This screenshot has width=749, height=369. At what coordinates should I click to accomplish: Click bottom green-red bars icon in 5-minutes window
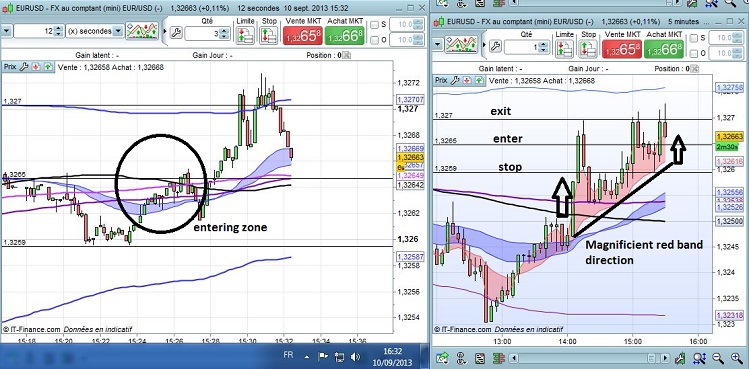(x=498, y=357)
